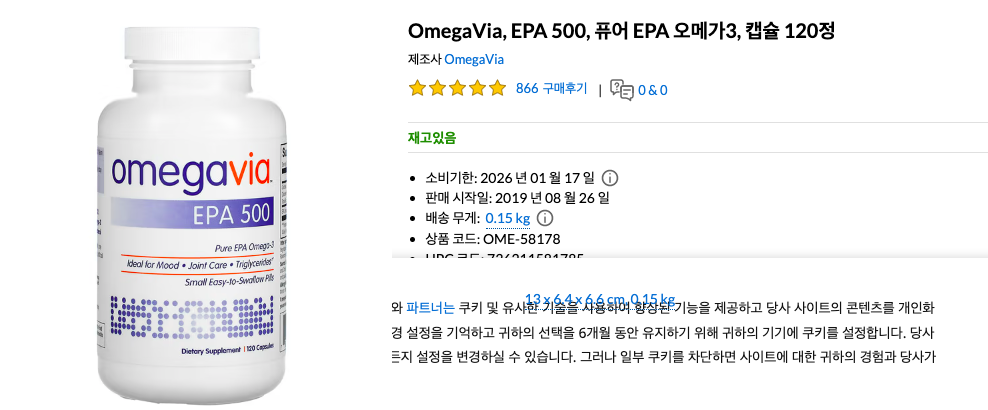Open the OmegaVia manufacturer link

click(x=474, y=59)
